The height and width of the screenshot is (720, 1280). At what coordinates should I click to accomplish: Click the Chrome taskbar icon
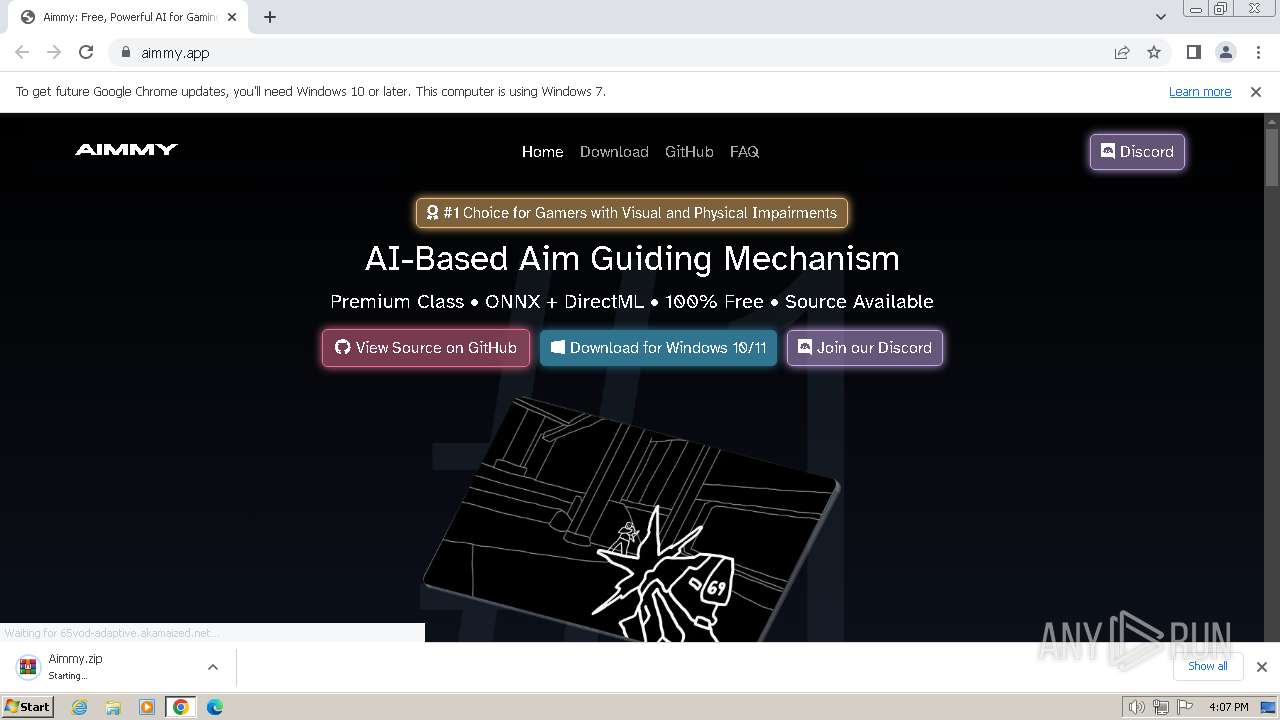[x=180, y=707]
